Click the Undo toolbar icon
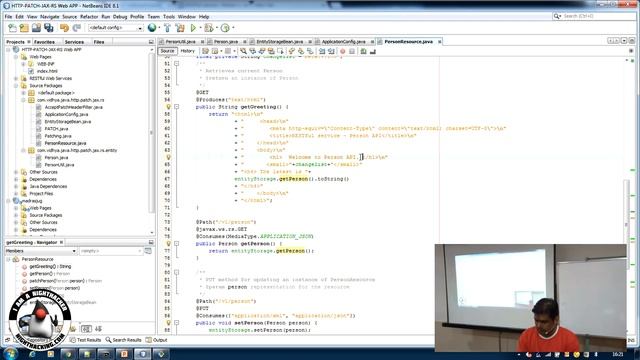This screenshot has width=640, height=360. point(64,28)
